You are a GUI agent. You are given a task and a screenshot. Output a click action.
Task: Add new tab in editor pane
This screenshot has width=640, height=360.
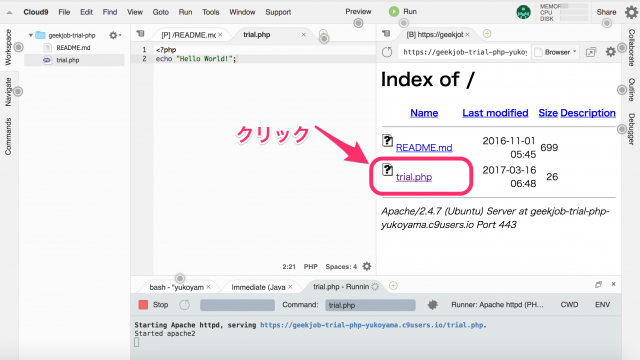point(323,33)
